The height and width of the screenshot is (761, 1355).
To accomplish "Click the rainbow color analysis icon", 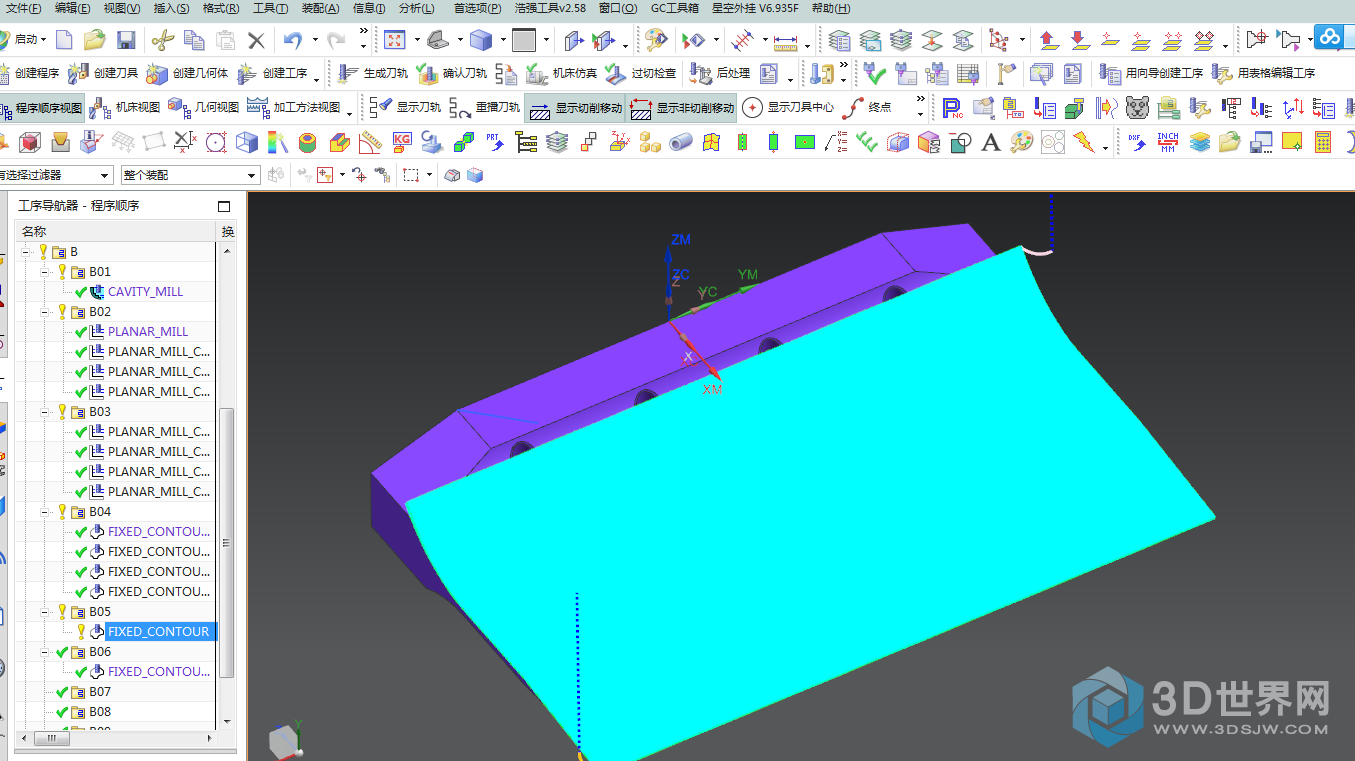I will coord(277,142).
